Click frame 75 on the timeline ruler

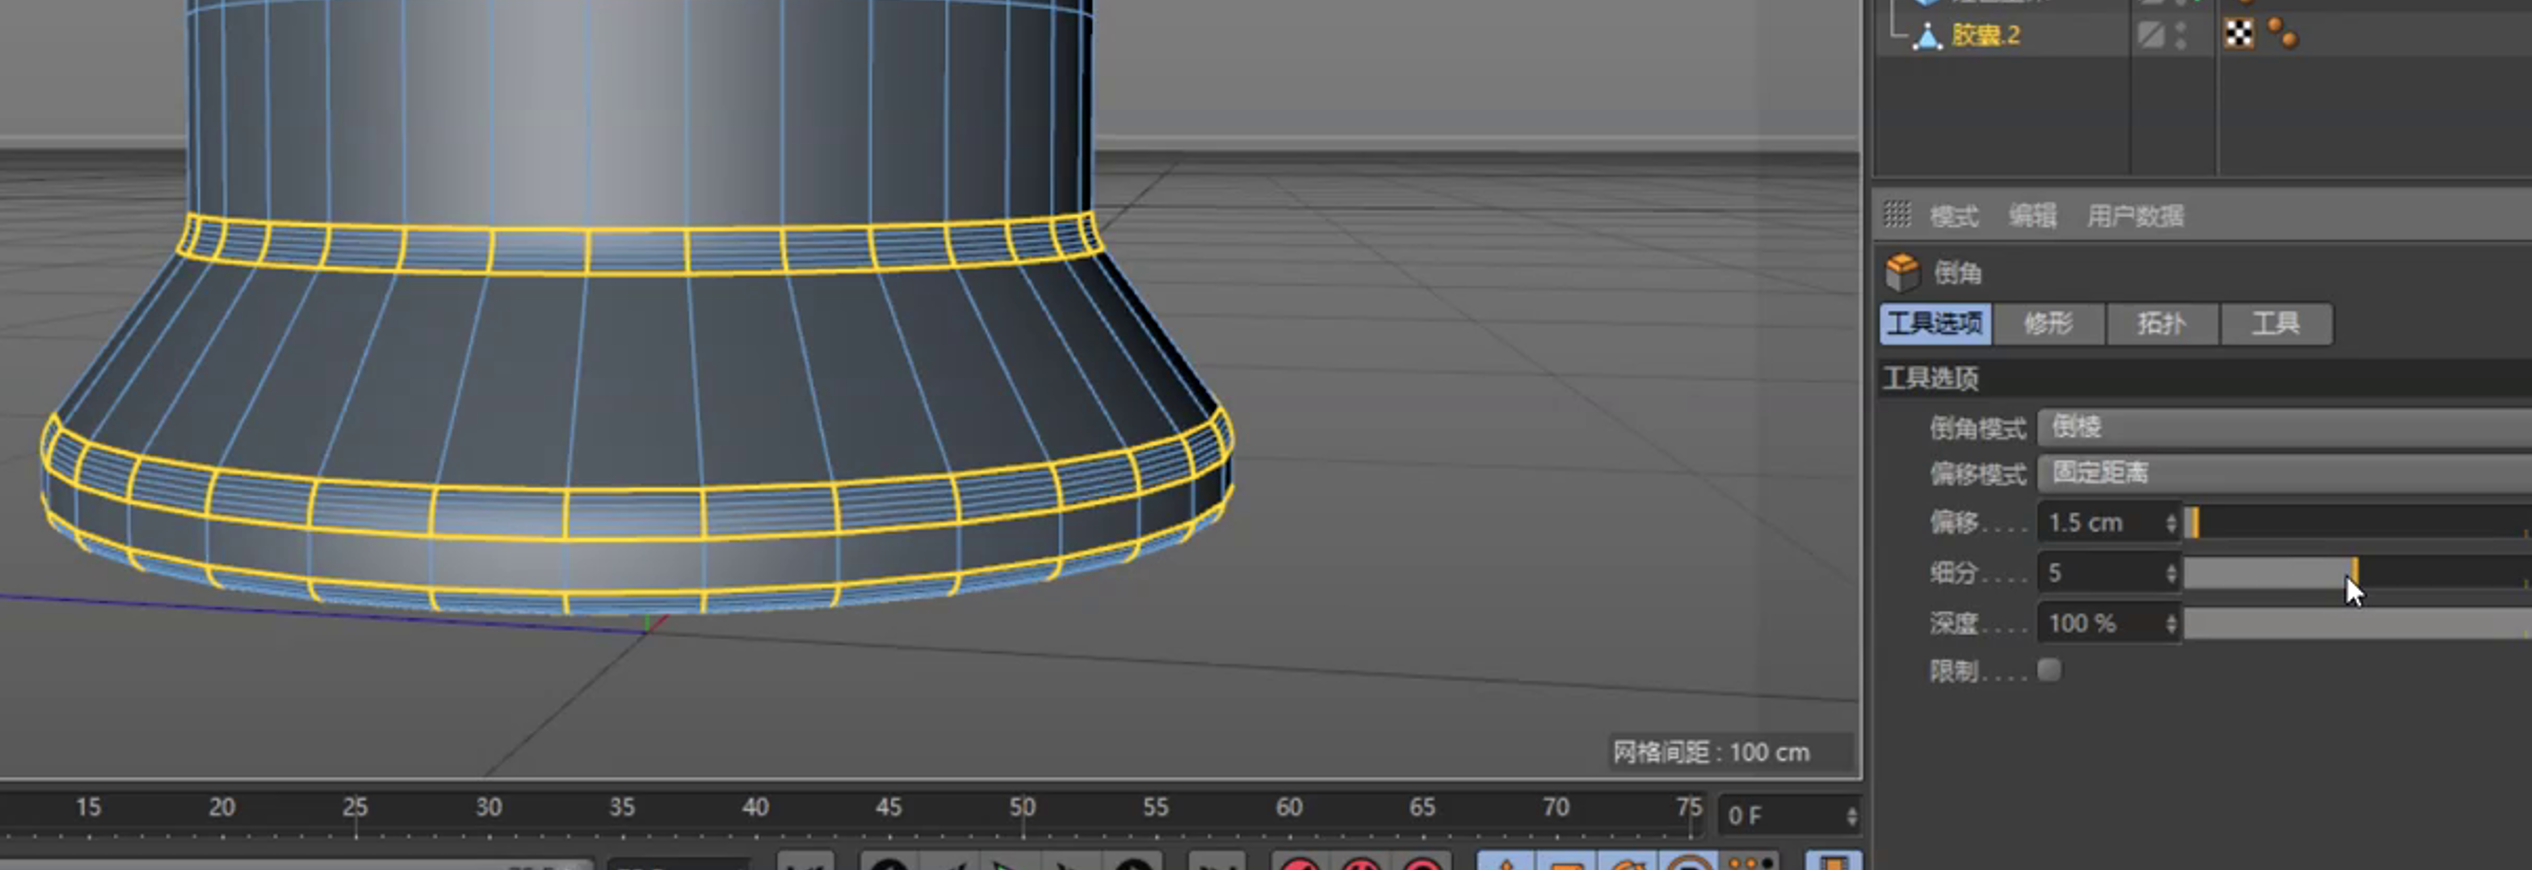(x=1689, y=807)
